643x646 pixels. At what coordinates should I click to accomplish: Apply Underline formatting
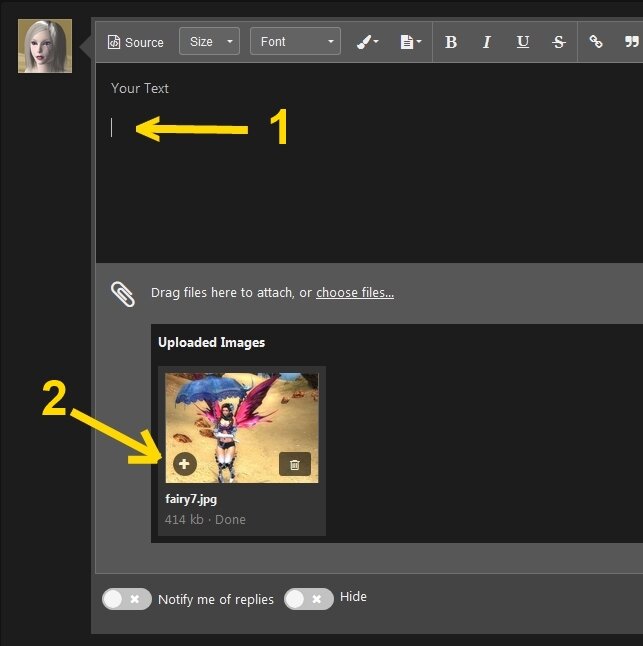(x=523, y=42)
